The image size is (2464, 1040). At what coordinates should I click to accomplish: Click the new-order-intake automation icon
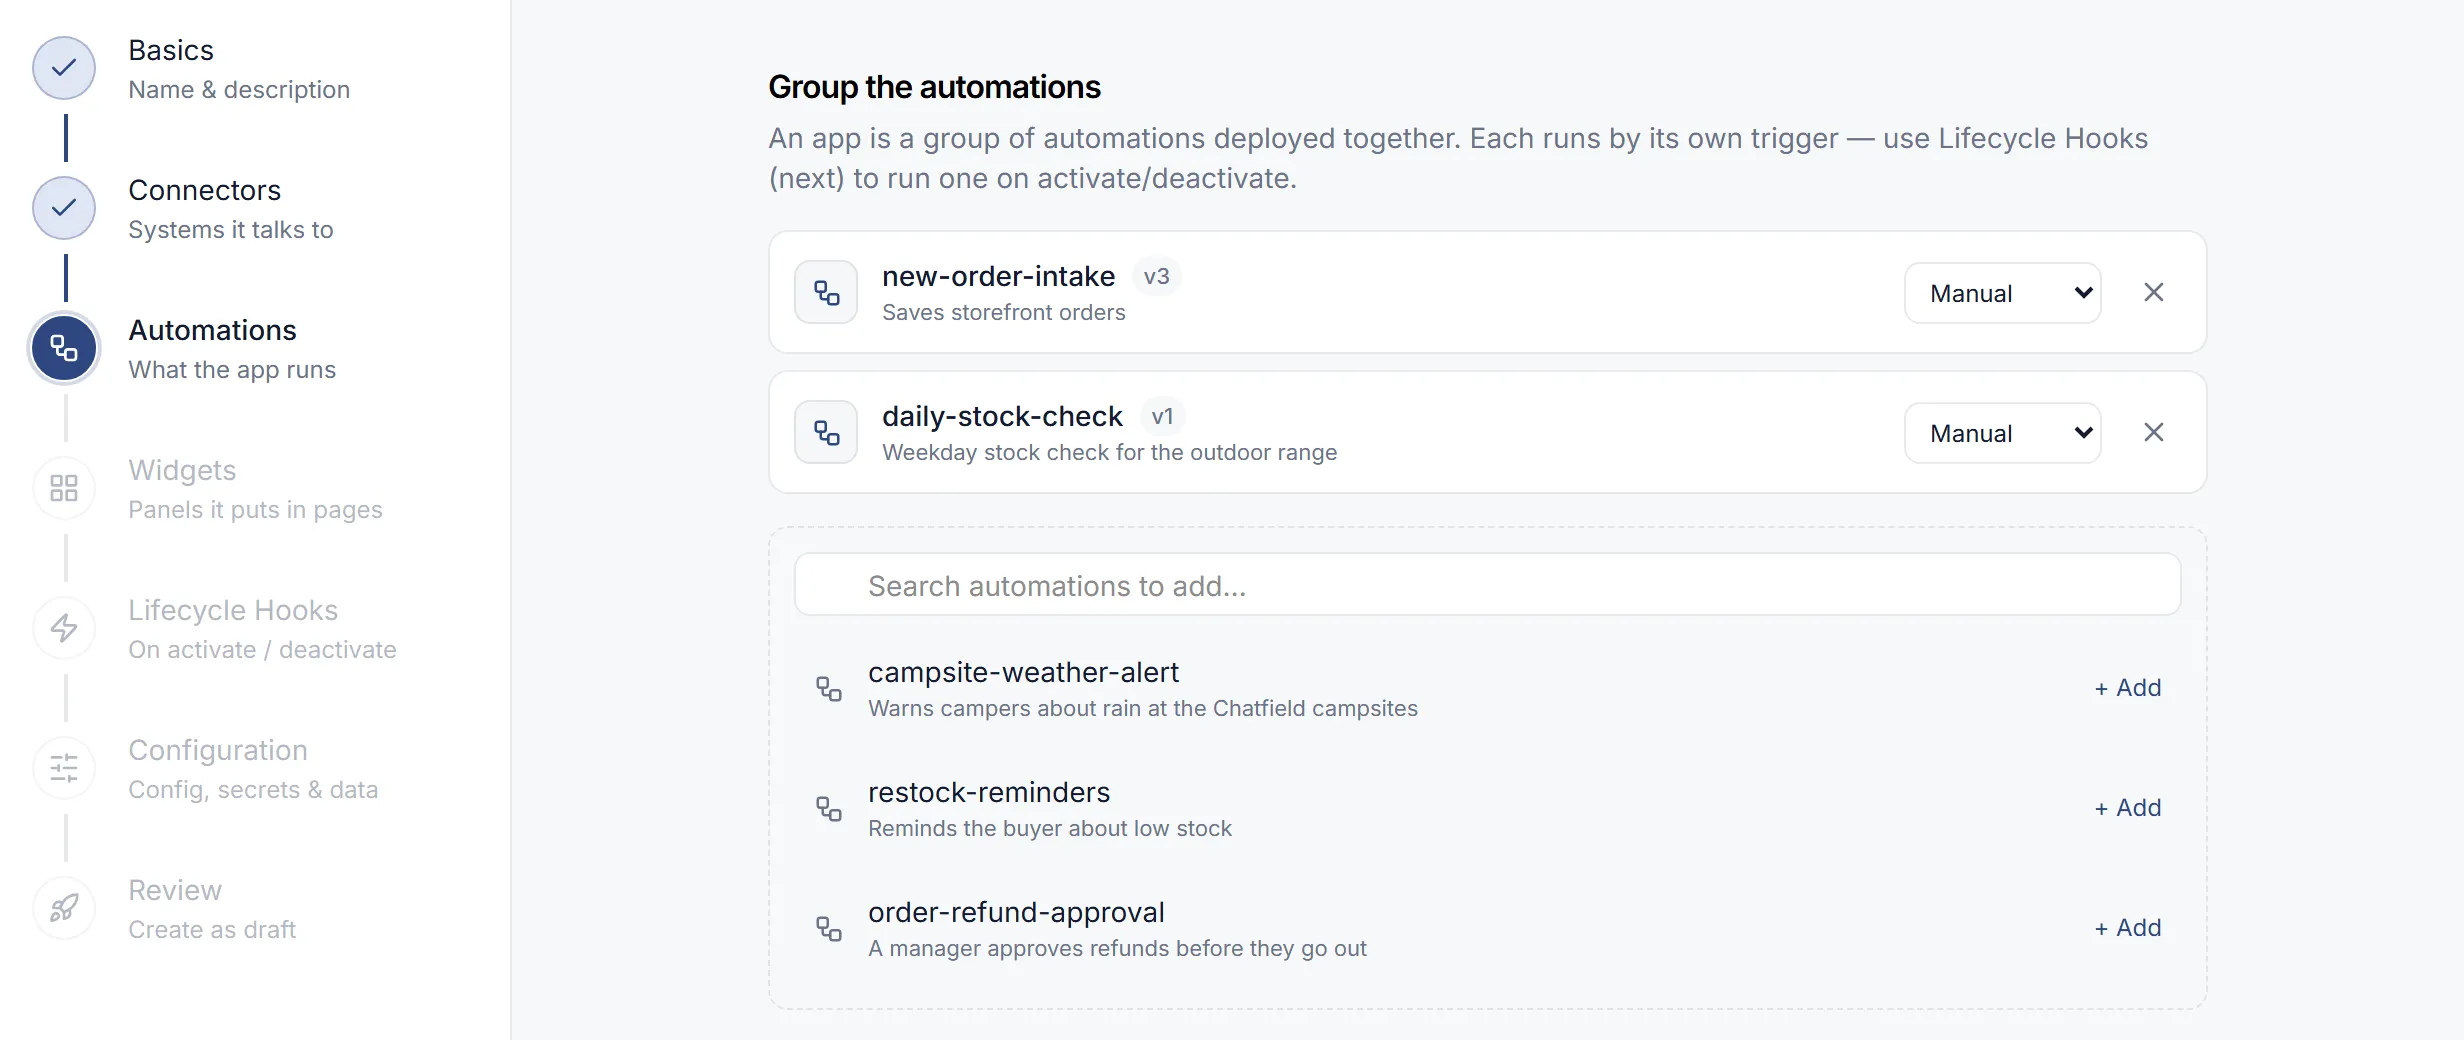[826, 292]
